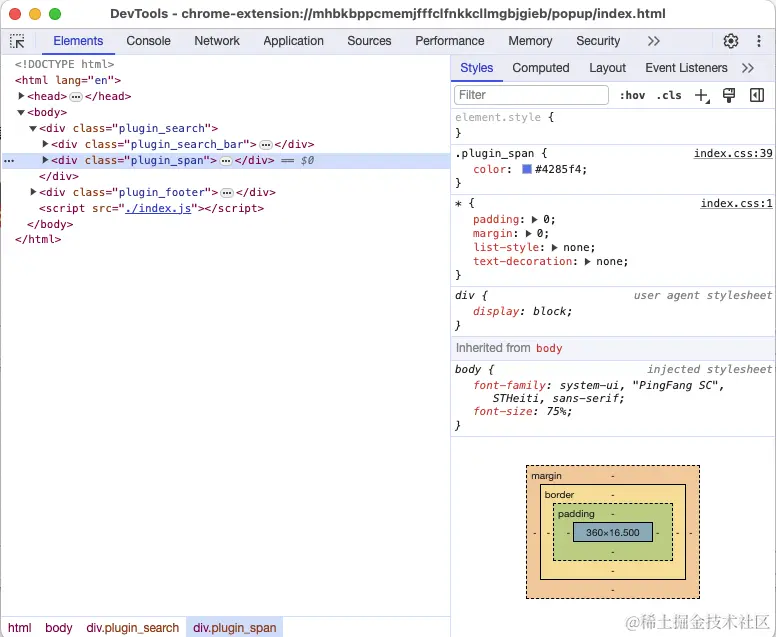Click the color property name

tap(490, 169)
